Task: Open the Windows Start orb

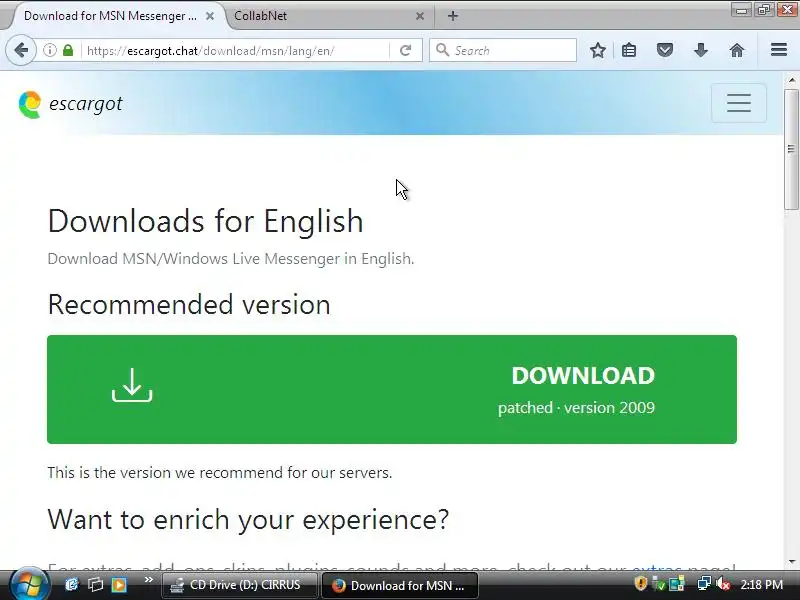Action: [x=29, y=585]
